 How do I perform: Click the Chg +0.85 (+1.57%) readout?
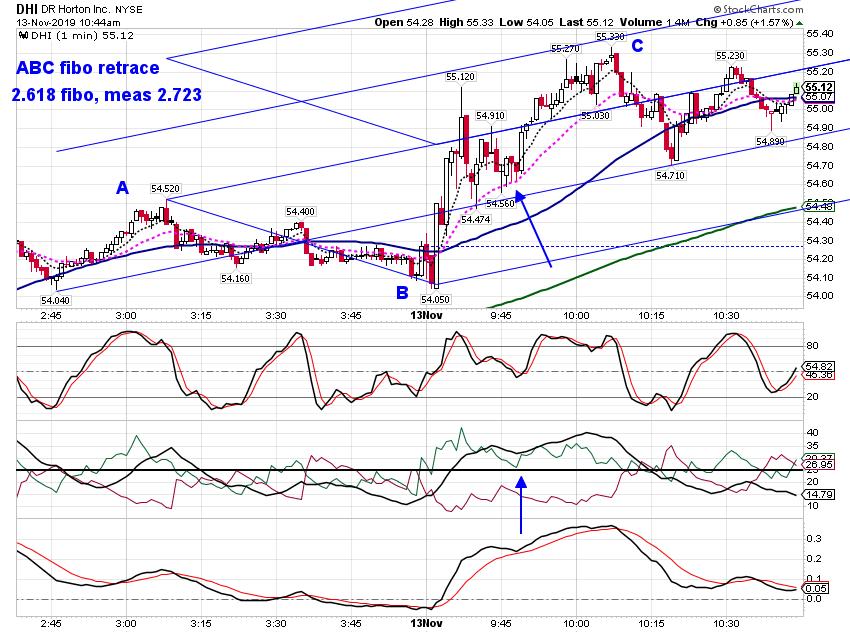(744, 22)
